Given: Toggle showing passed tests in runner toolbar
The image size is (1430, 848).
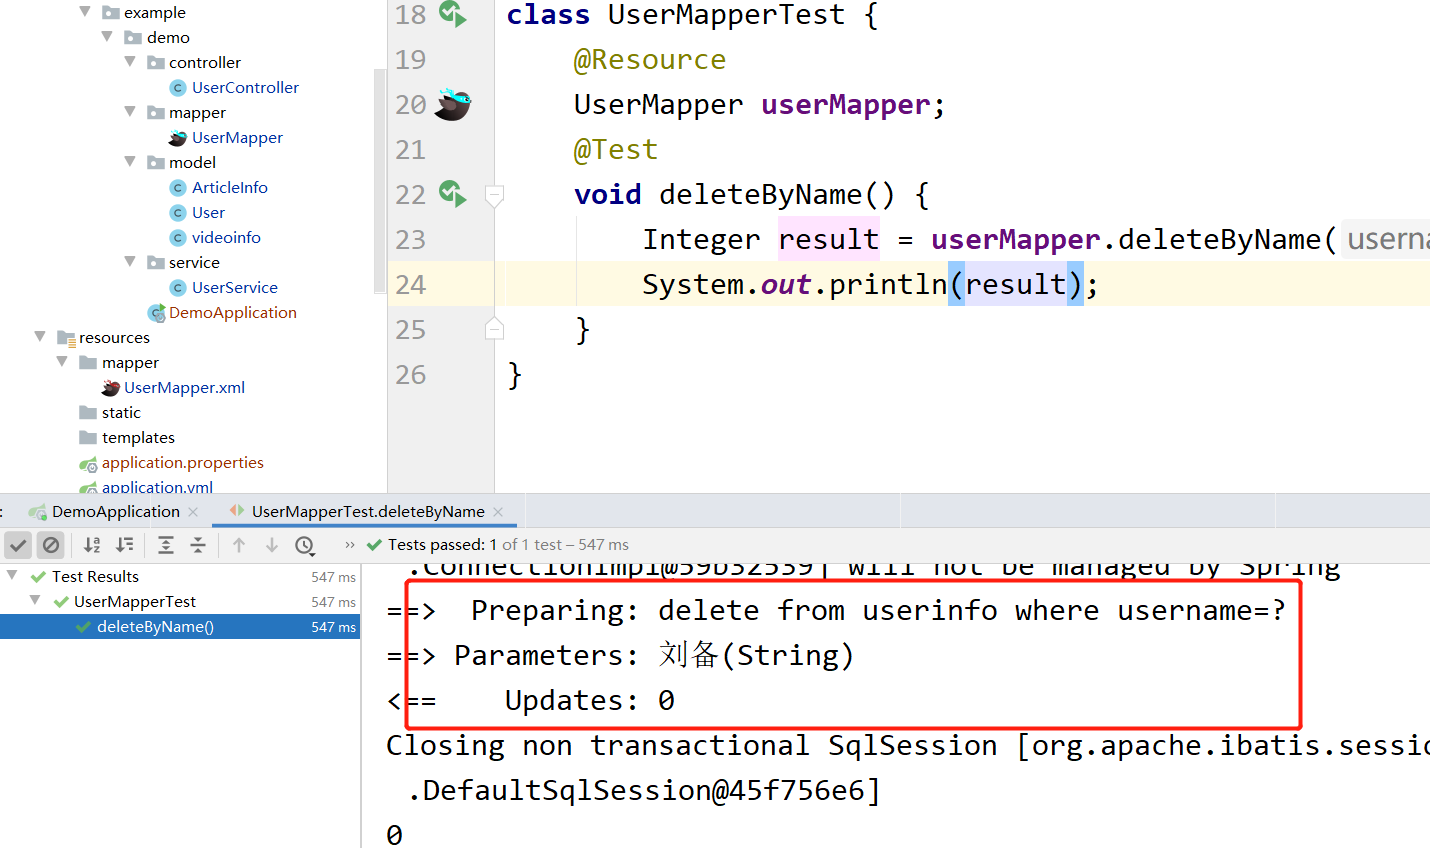Looking at the screenshot, I should tap(18, 545).
